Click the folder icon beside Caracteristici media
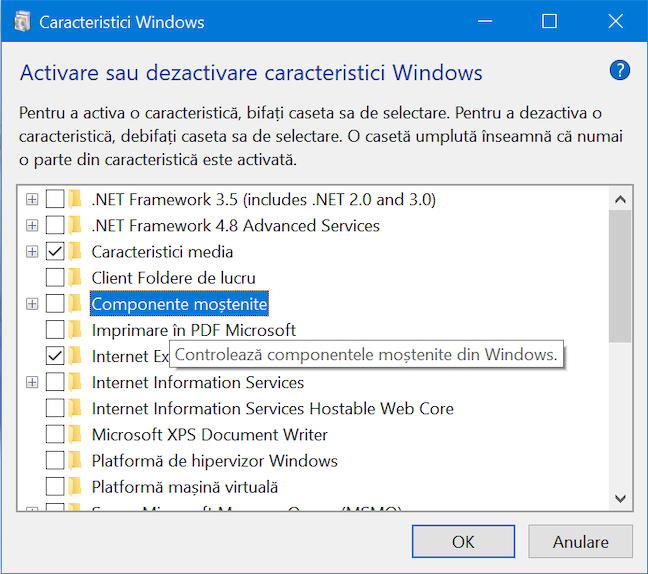This screenshot has height=574, width=648. click(x=75, y=252)
